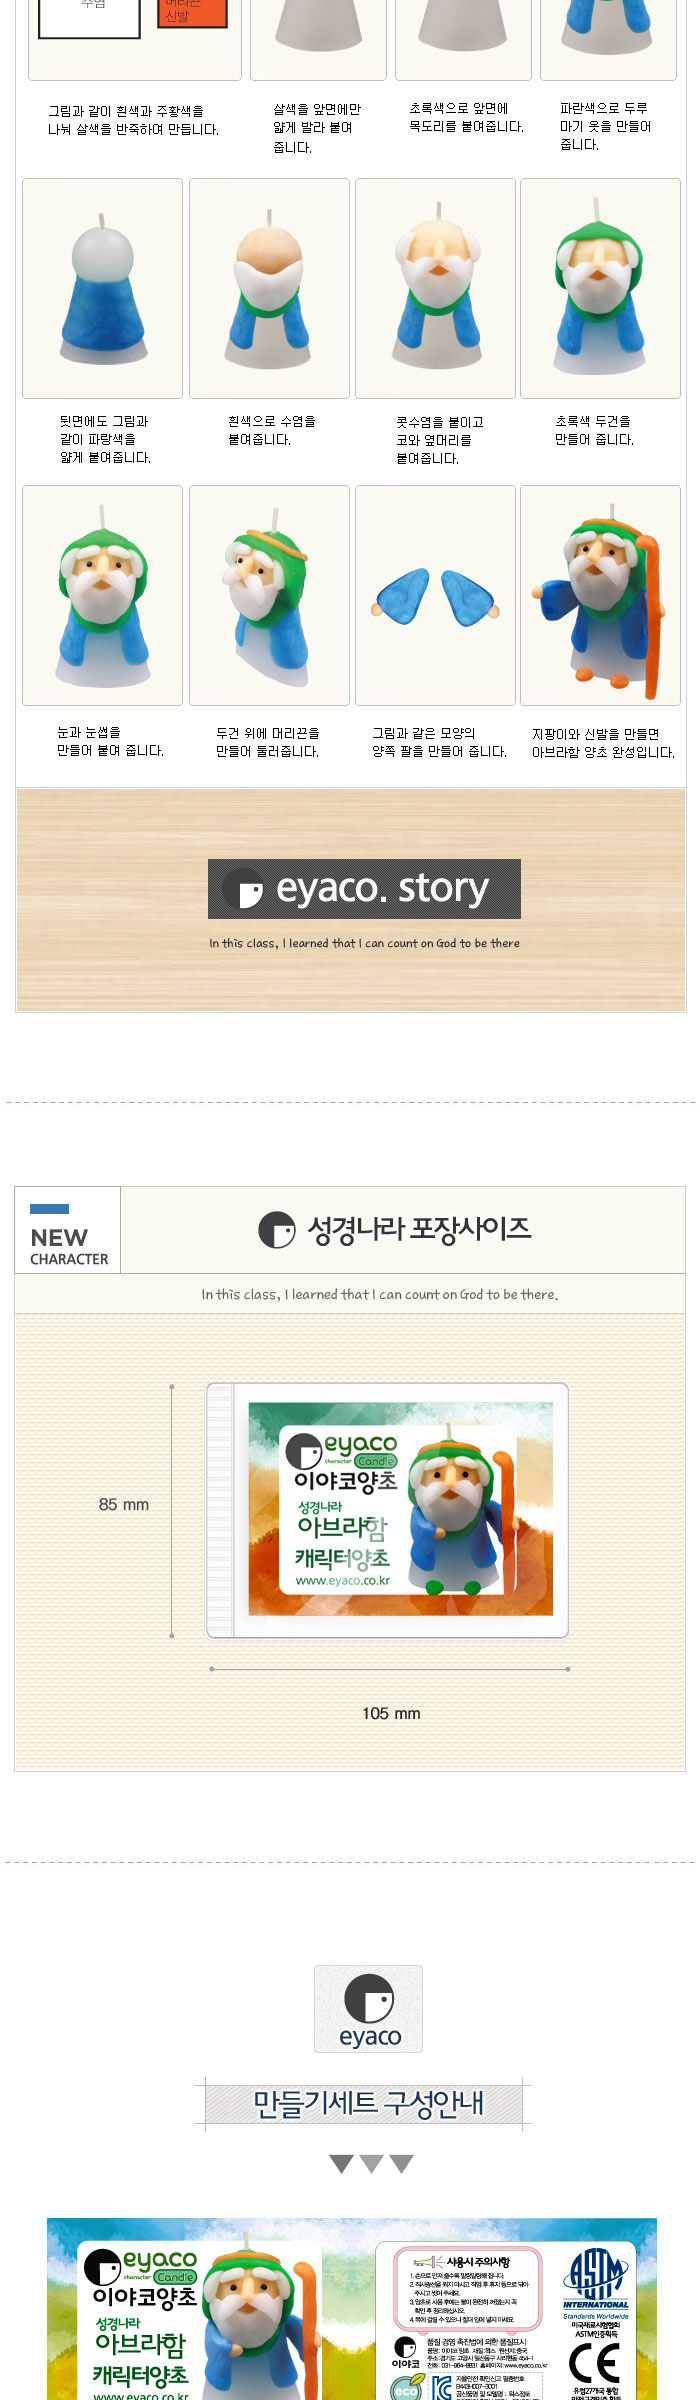Click the candle with blue body and white ball photo

point(102,288)
